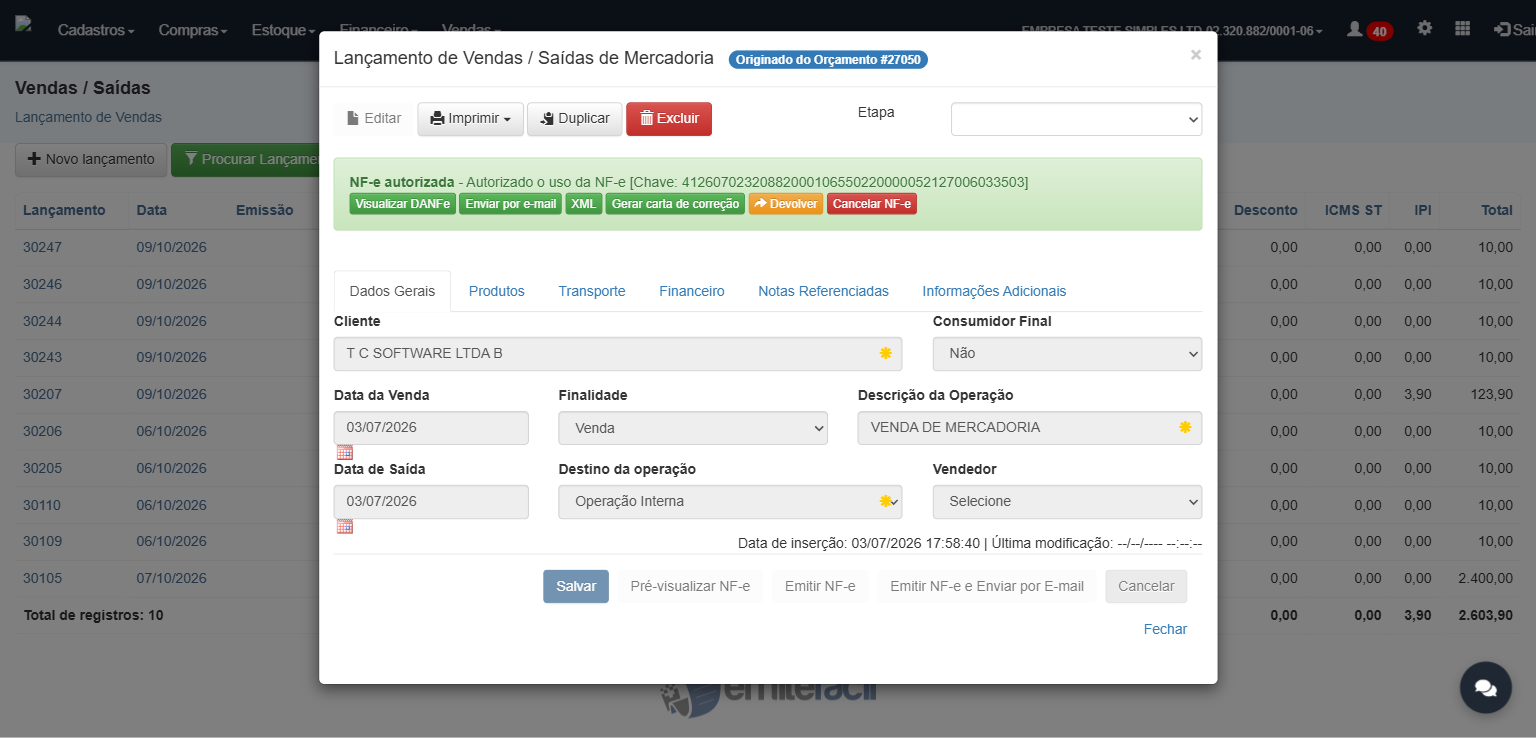Image resolution: width=1536 pixels, height=738 pixels.
Task: Click the Cliente input field
Action: (x=618, y=354)
